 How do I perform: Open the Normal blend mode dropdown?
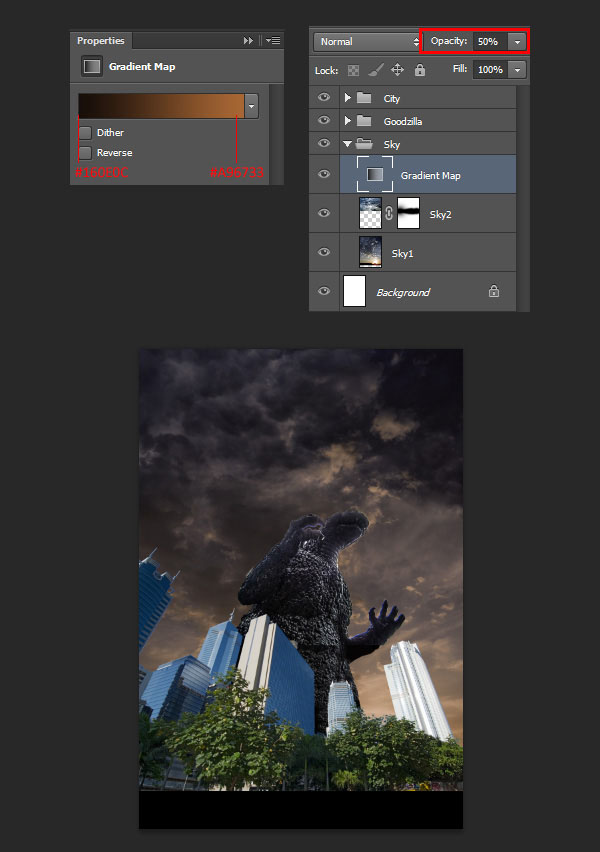[x=367, y=42]
